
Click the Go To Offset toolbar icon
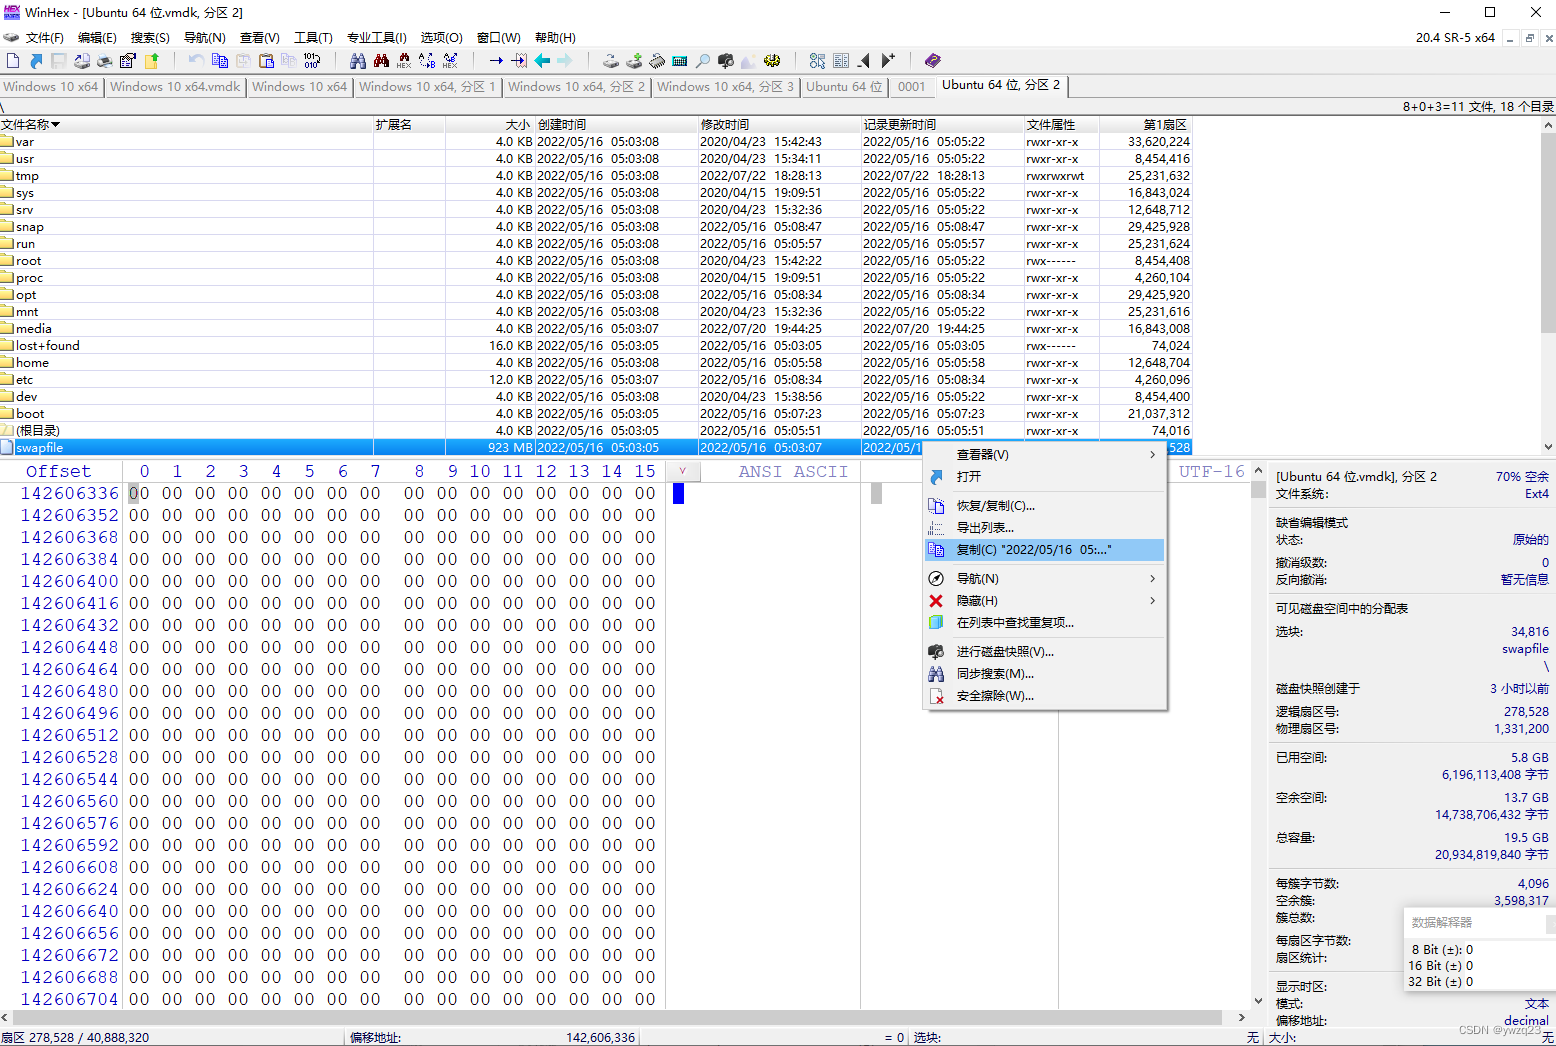click(496, 60)
